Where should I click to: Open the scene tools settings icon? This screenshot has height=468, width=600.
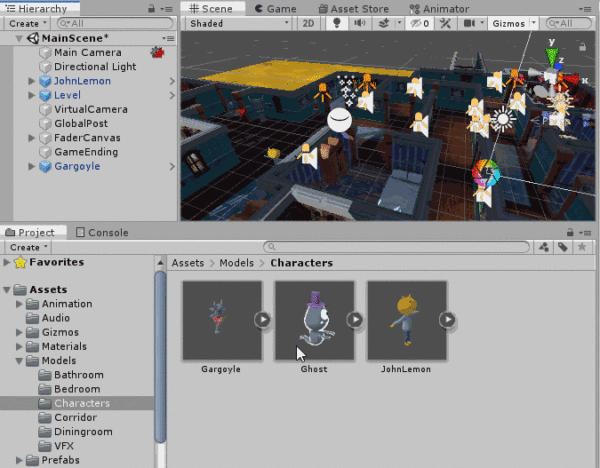point(445,23)
